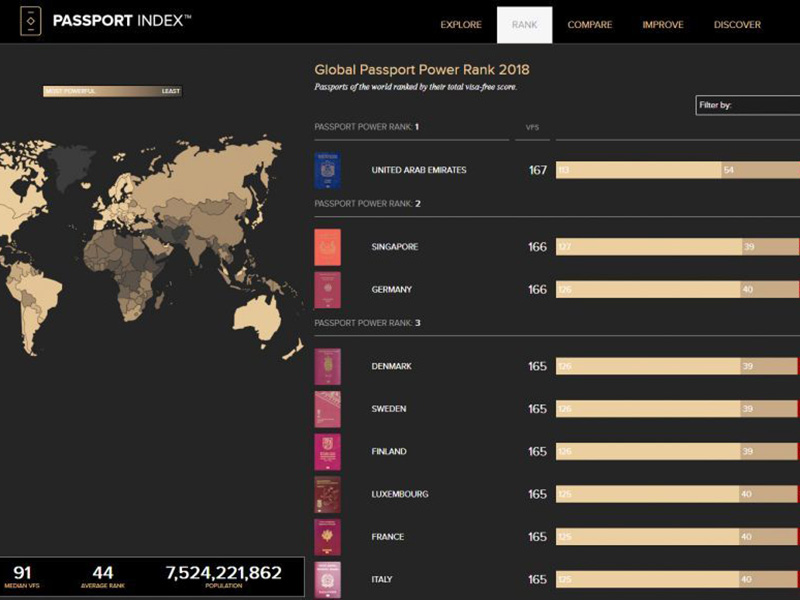Image resolution: width=800 pixels, height=600 pixels.
Task: Click Australia on the world map
Action: point(259,318)
